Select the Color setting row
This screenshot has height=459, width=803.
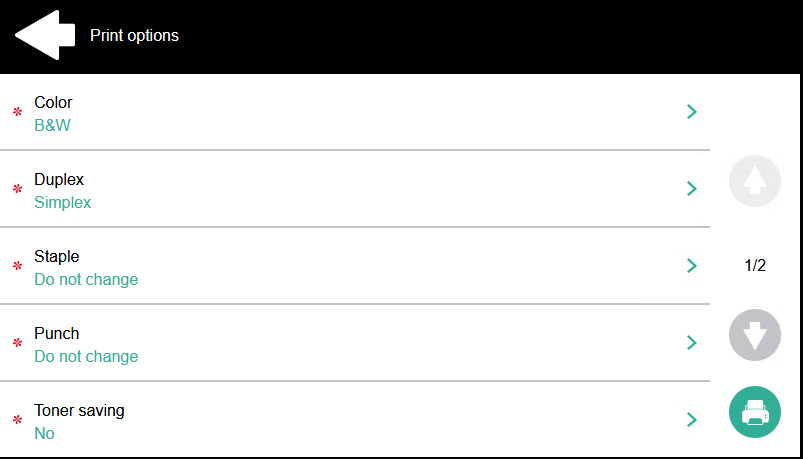[x=350, y=113]
